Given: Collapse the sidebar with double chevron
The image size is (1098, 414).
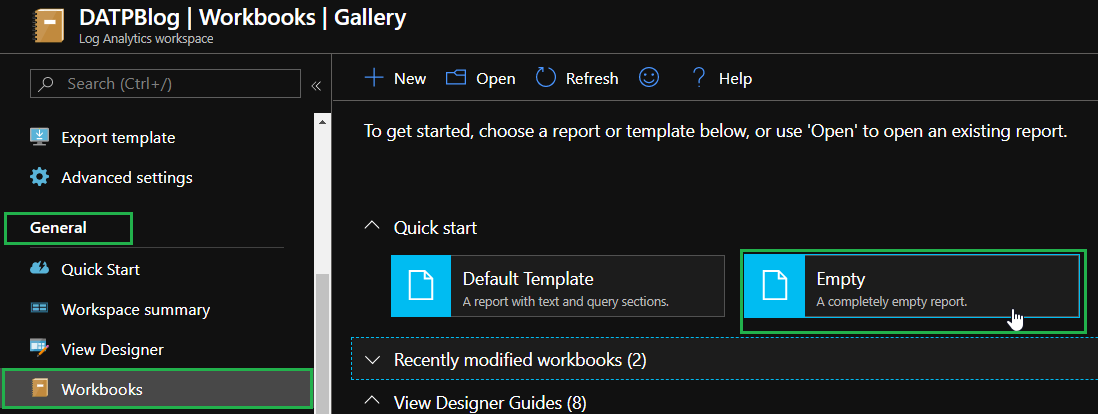Looking at the screenshot, I should 316,85.
